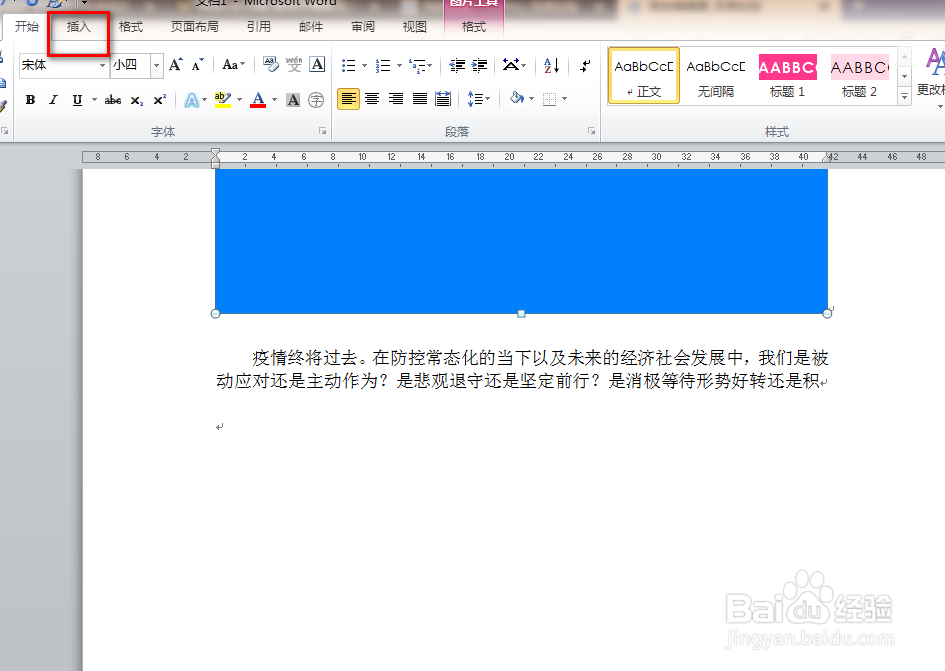Select align right
The height and width of the screenshot is (671, 945).
(x=395, y=99)
